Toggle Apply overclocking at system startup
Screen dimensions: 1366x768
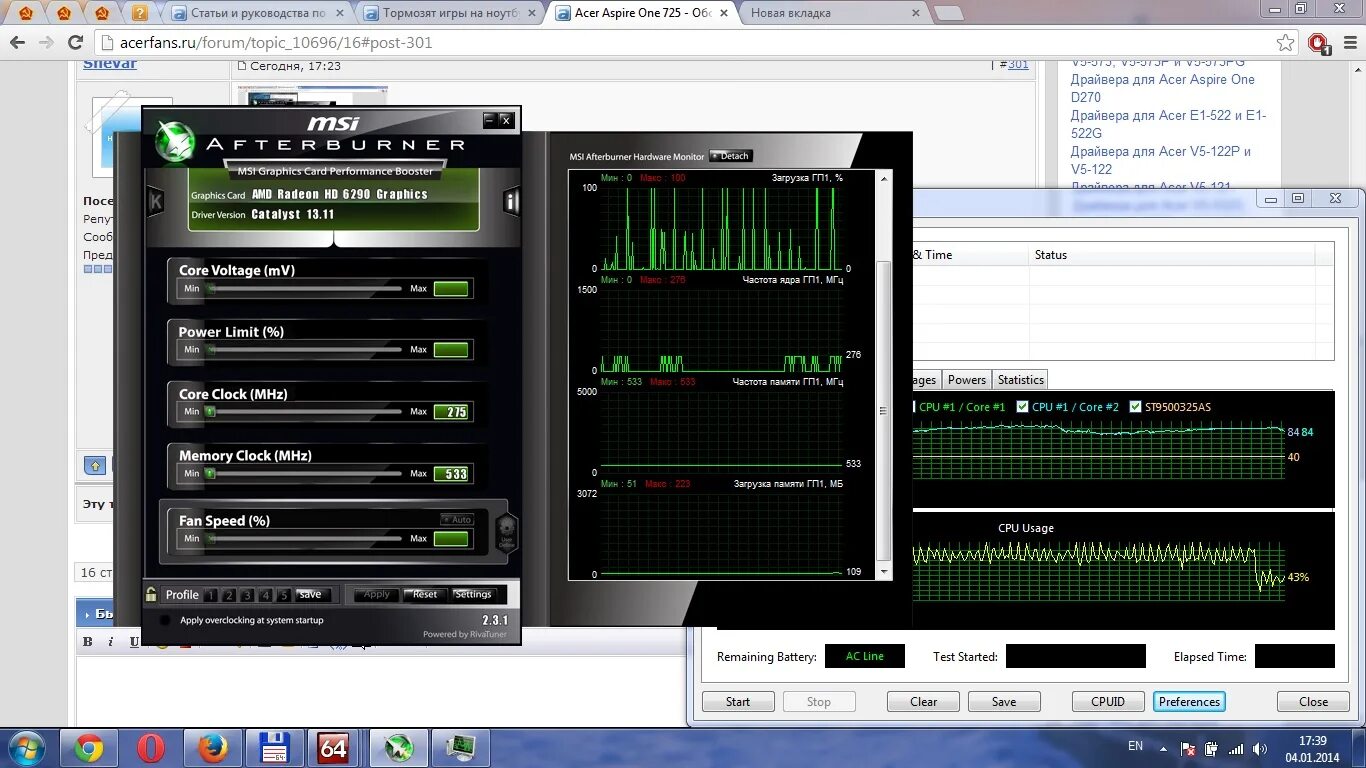click(165, 620)
